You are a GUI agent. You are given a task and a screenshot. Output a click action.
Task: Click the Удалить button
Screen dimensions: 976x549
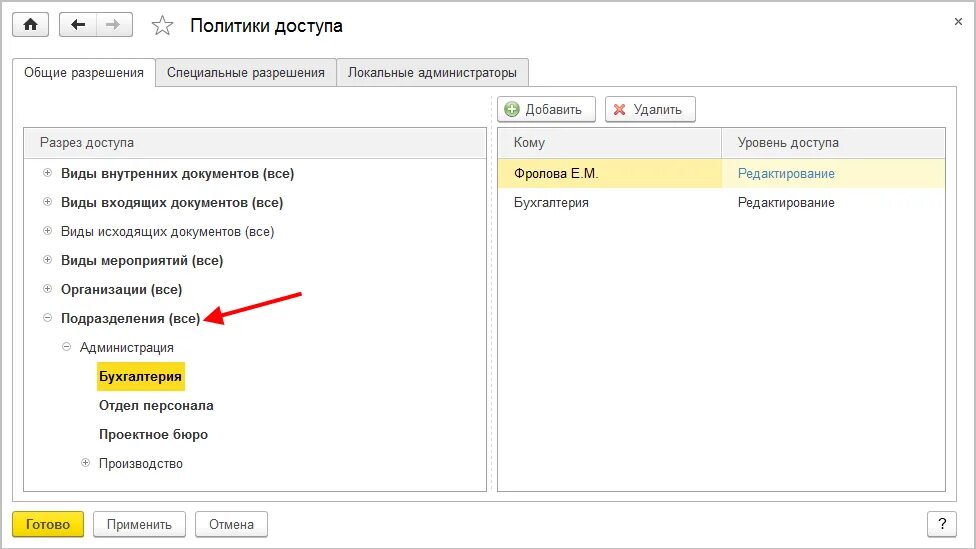click(650, 110)
